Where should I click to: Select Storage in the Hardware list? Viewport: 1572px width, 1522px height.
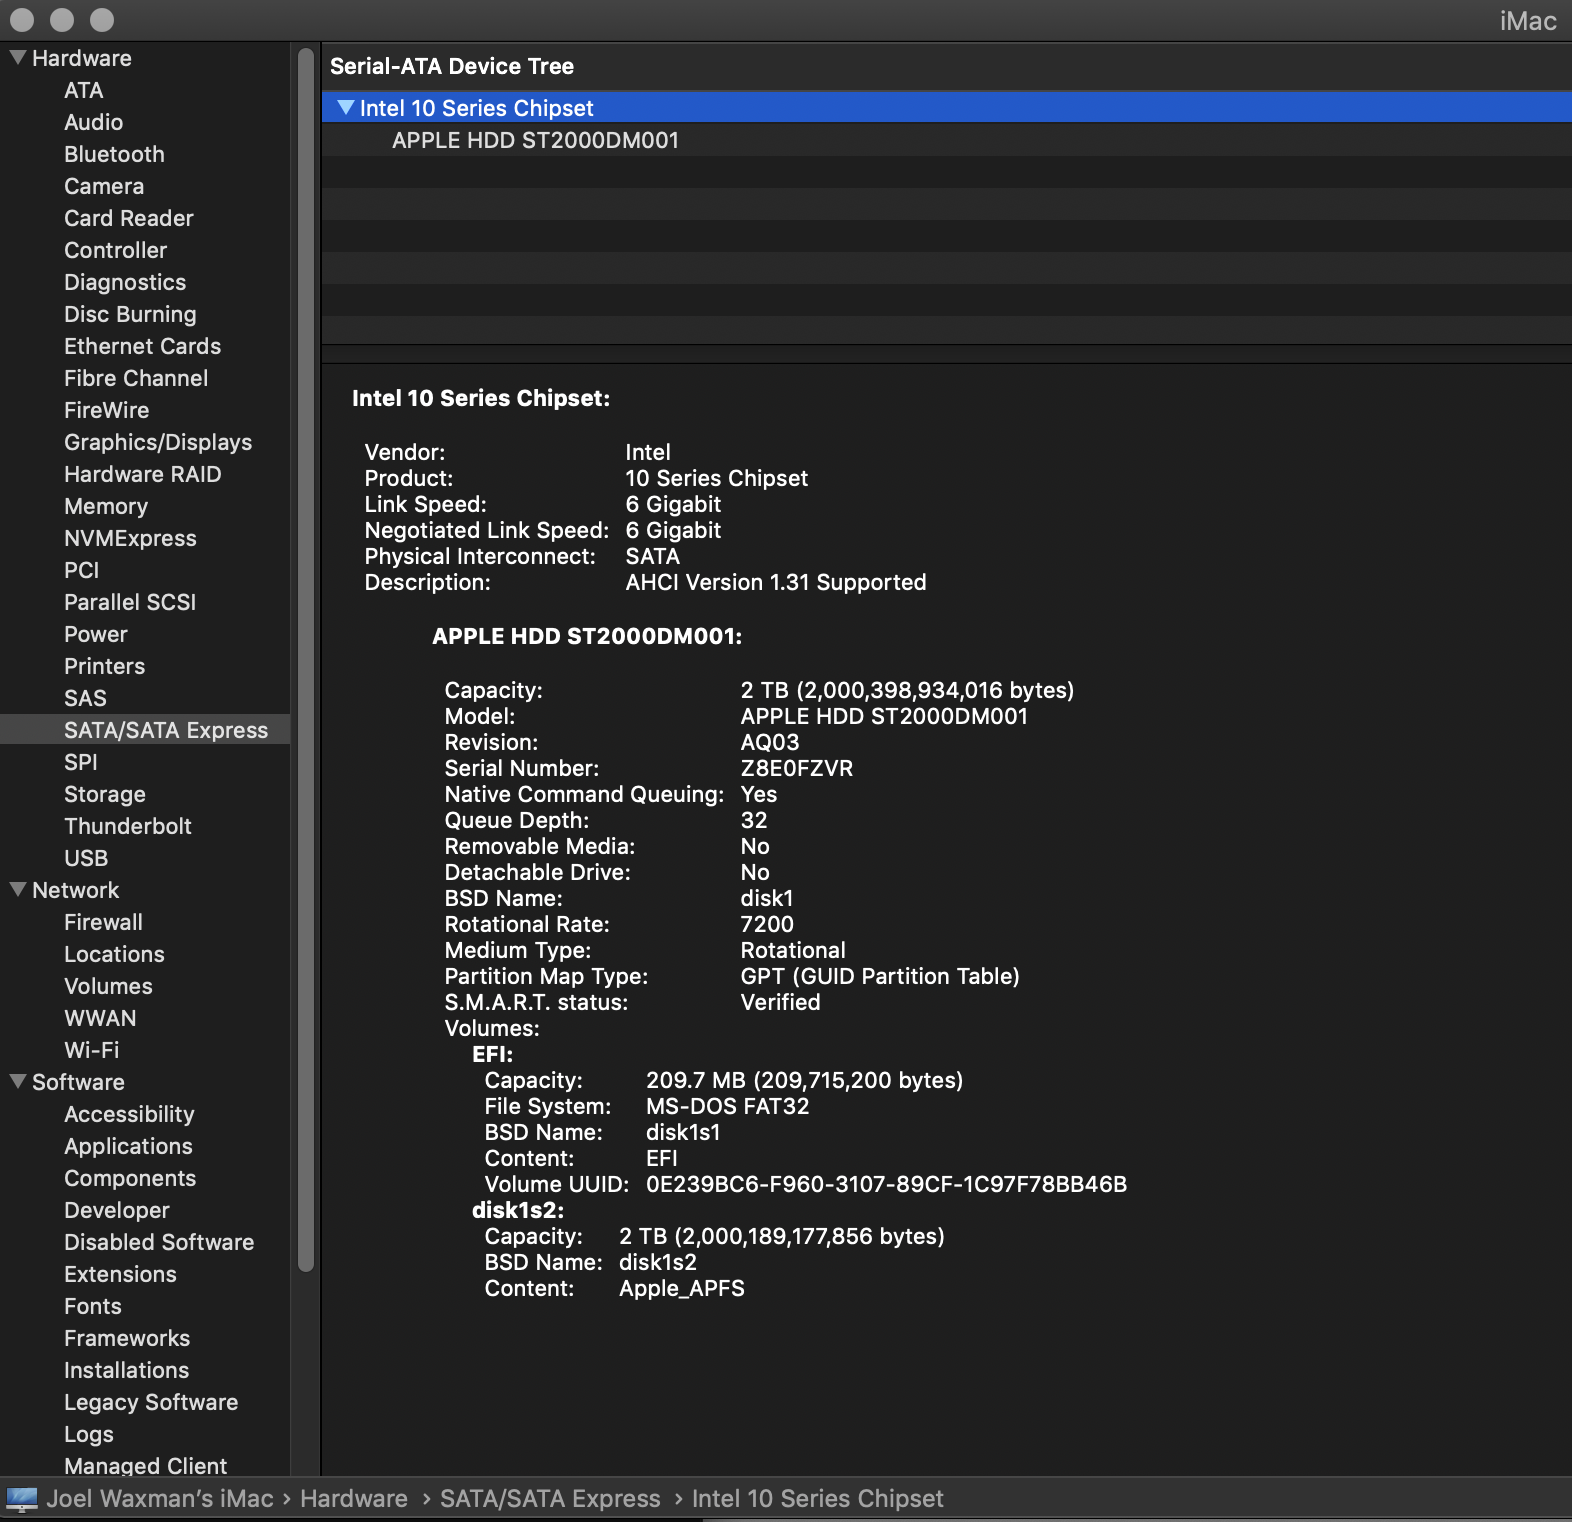tap(105, 794)
